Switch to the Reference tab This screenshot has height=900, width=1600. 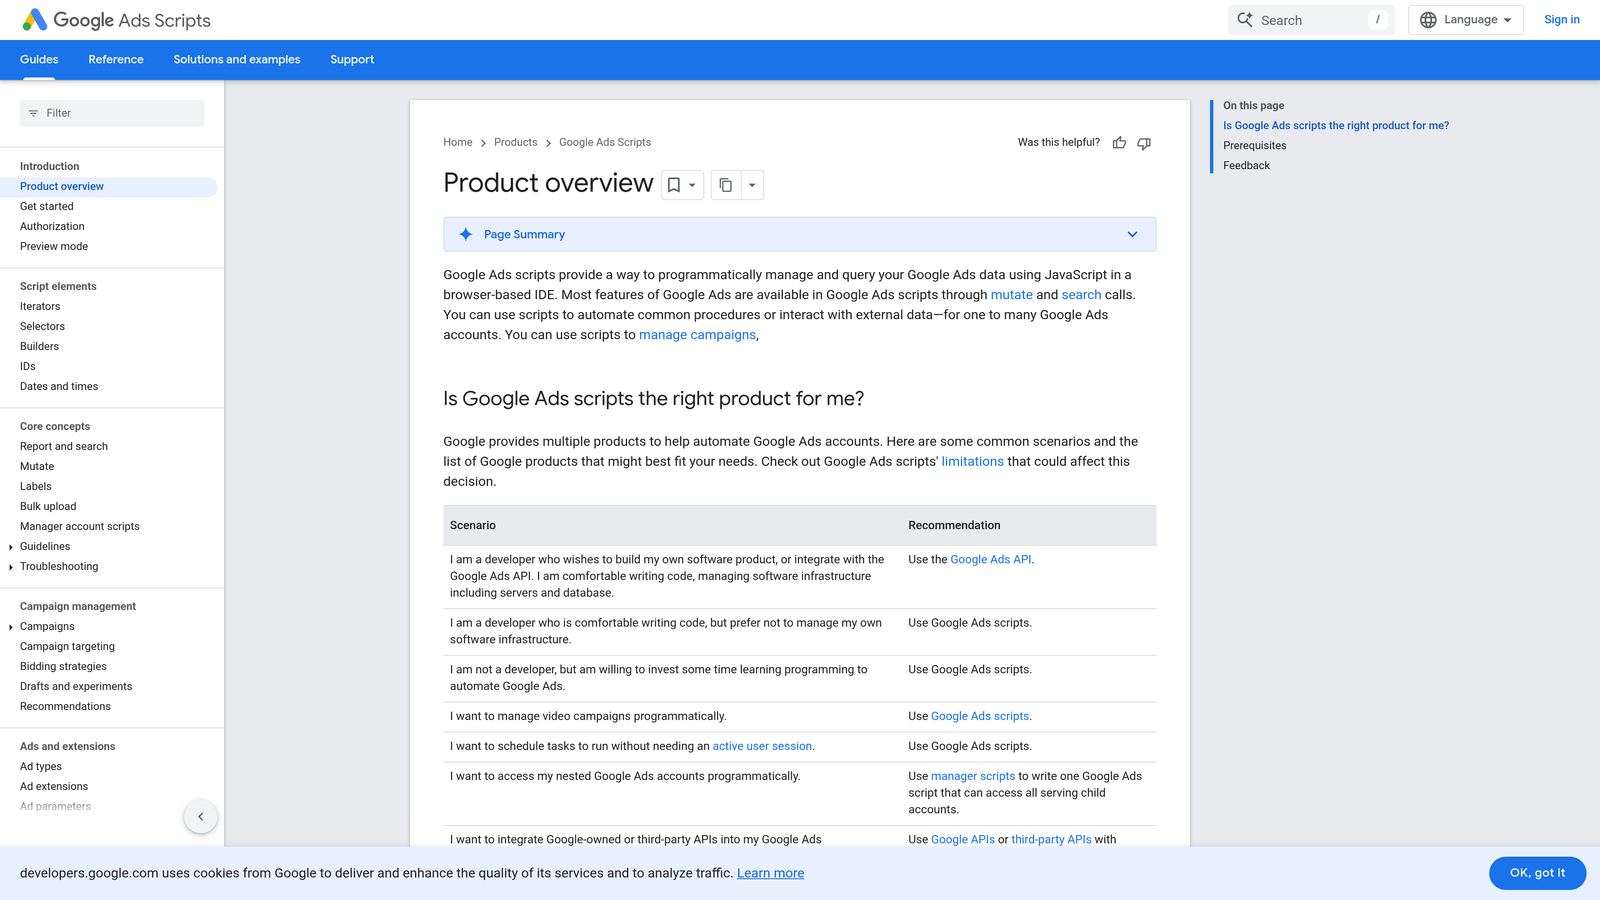click(115, 60)
